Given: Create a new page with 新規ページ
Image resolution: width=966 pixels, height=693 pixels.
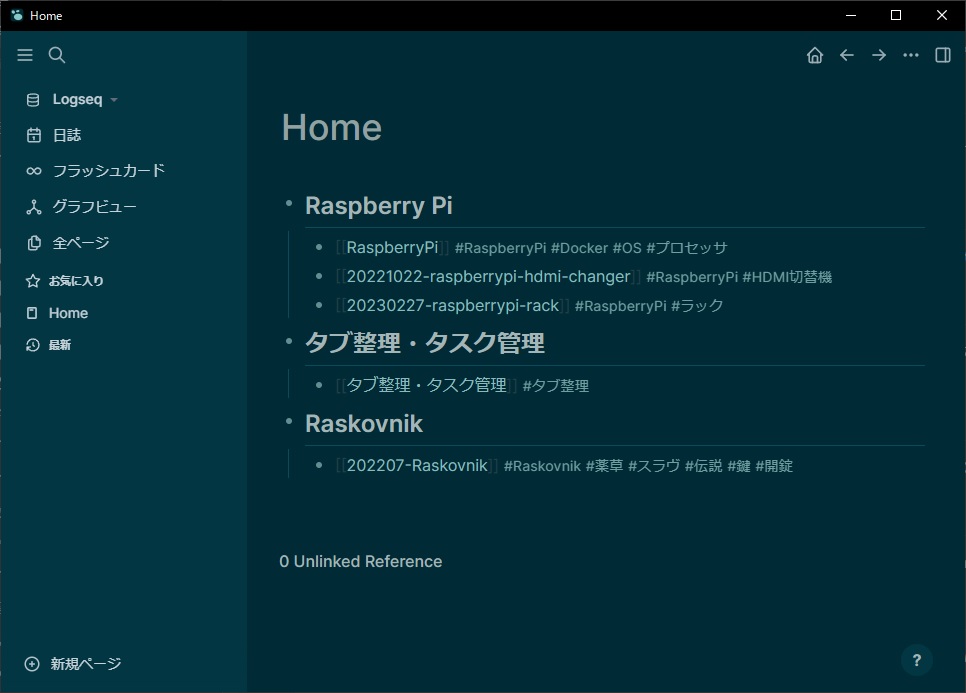Looking at the screenshot, I should click(x=86, y=664).
